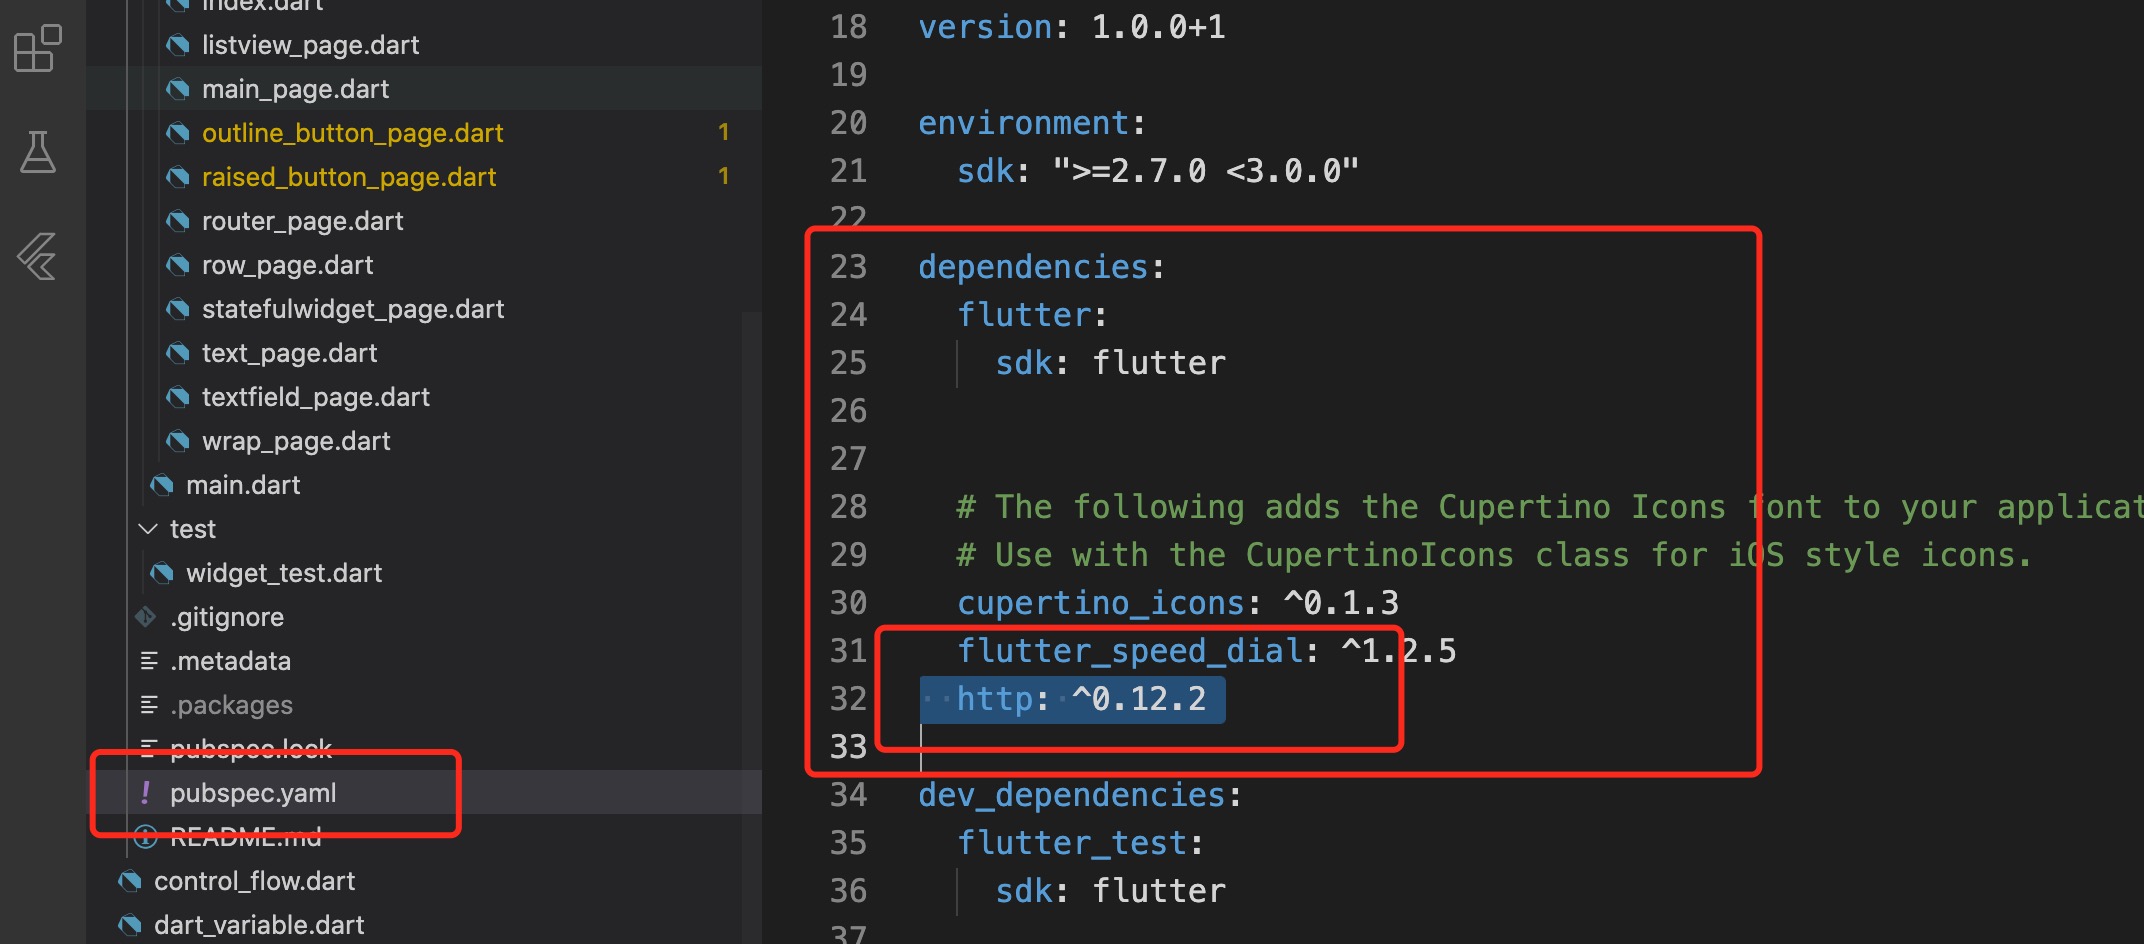Click Dart icon beside outline_button_page.dart
2144x944 pixels.
178,133
